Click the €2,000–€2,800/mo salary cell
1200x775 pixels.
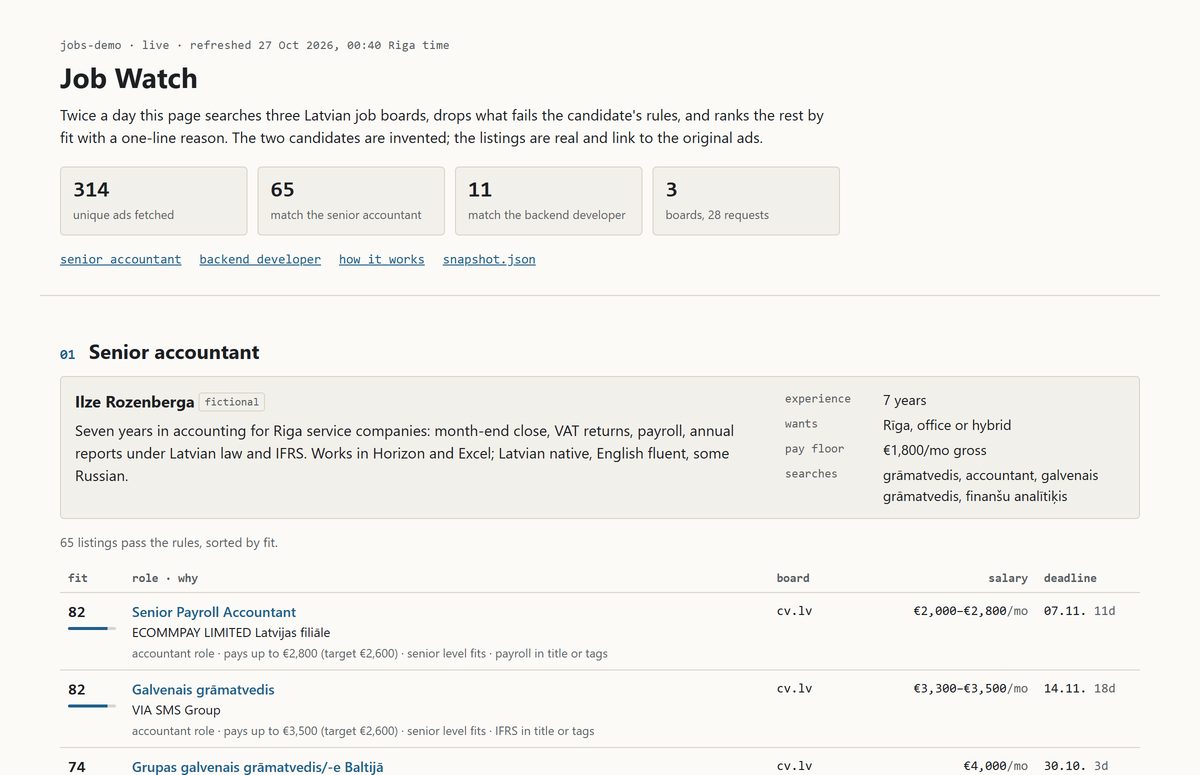(970, 611)
